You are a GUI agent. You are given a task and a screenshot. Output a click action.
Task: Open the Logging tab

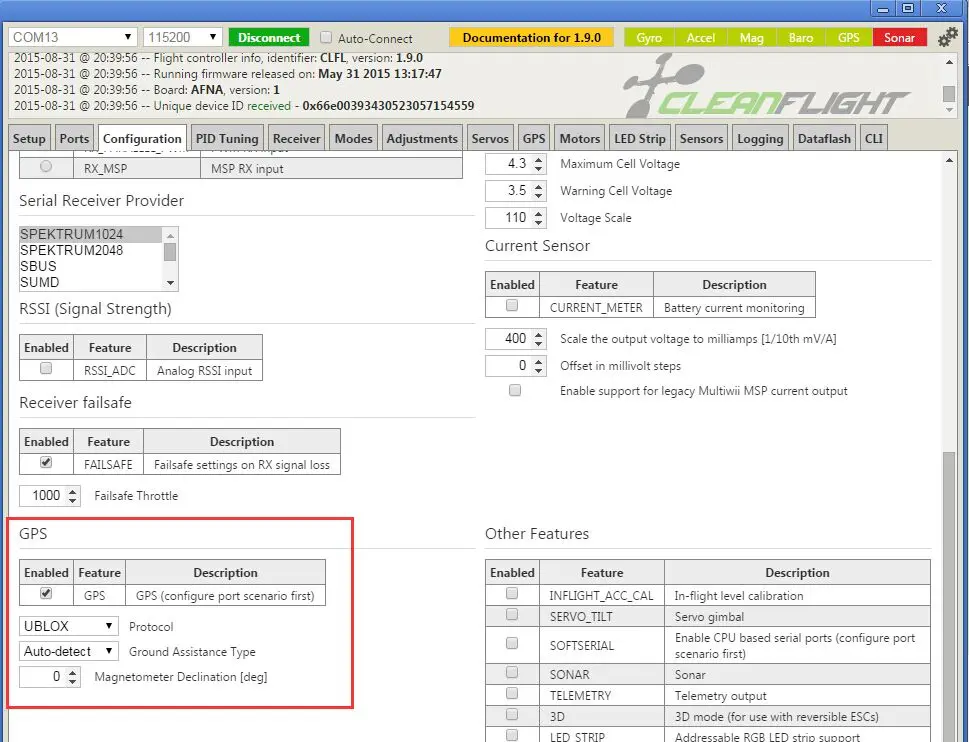coord(760,138)
